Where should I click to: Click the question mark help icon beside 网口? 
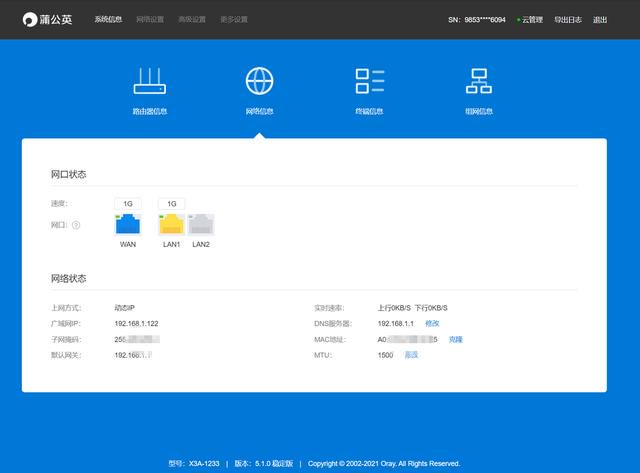click(76, 225)
